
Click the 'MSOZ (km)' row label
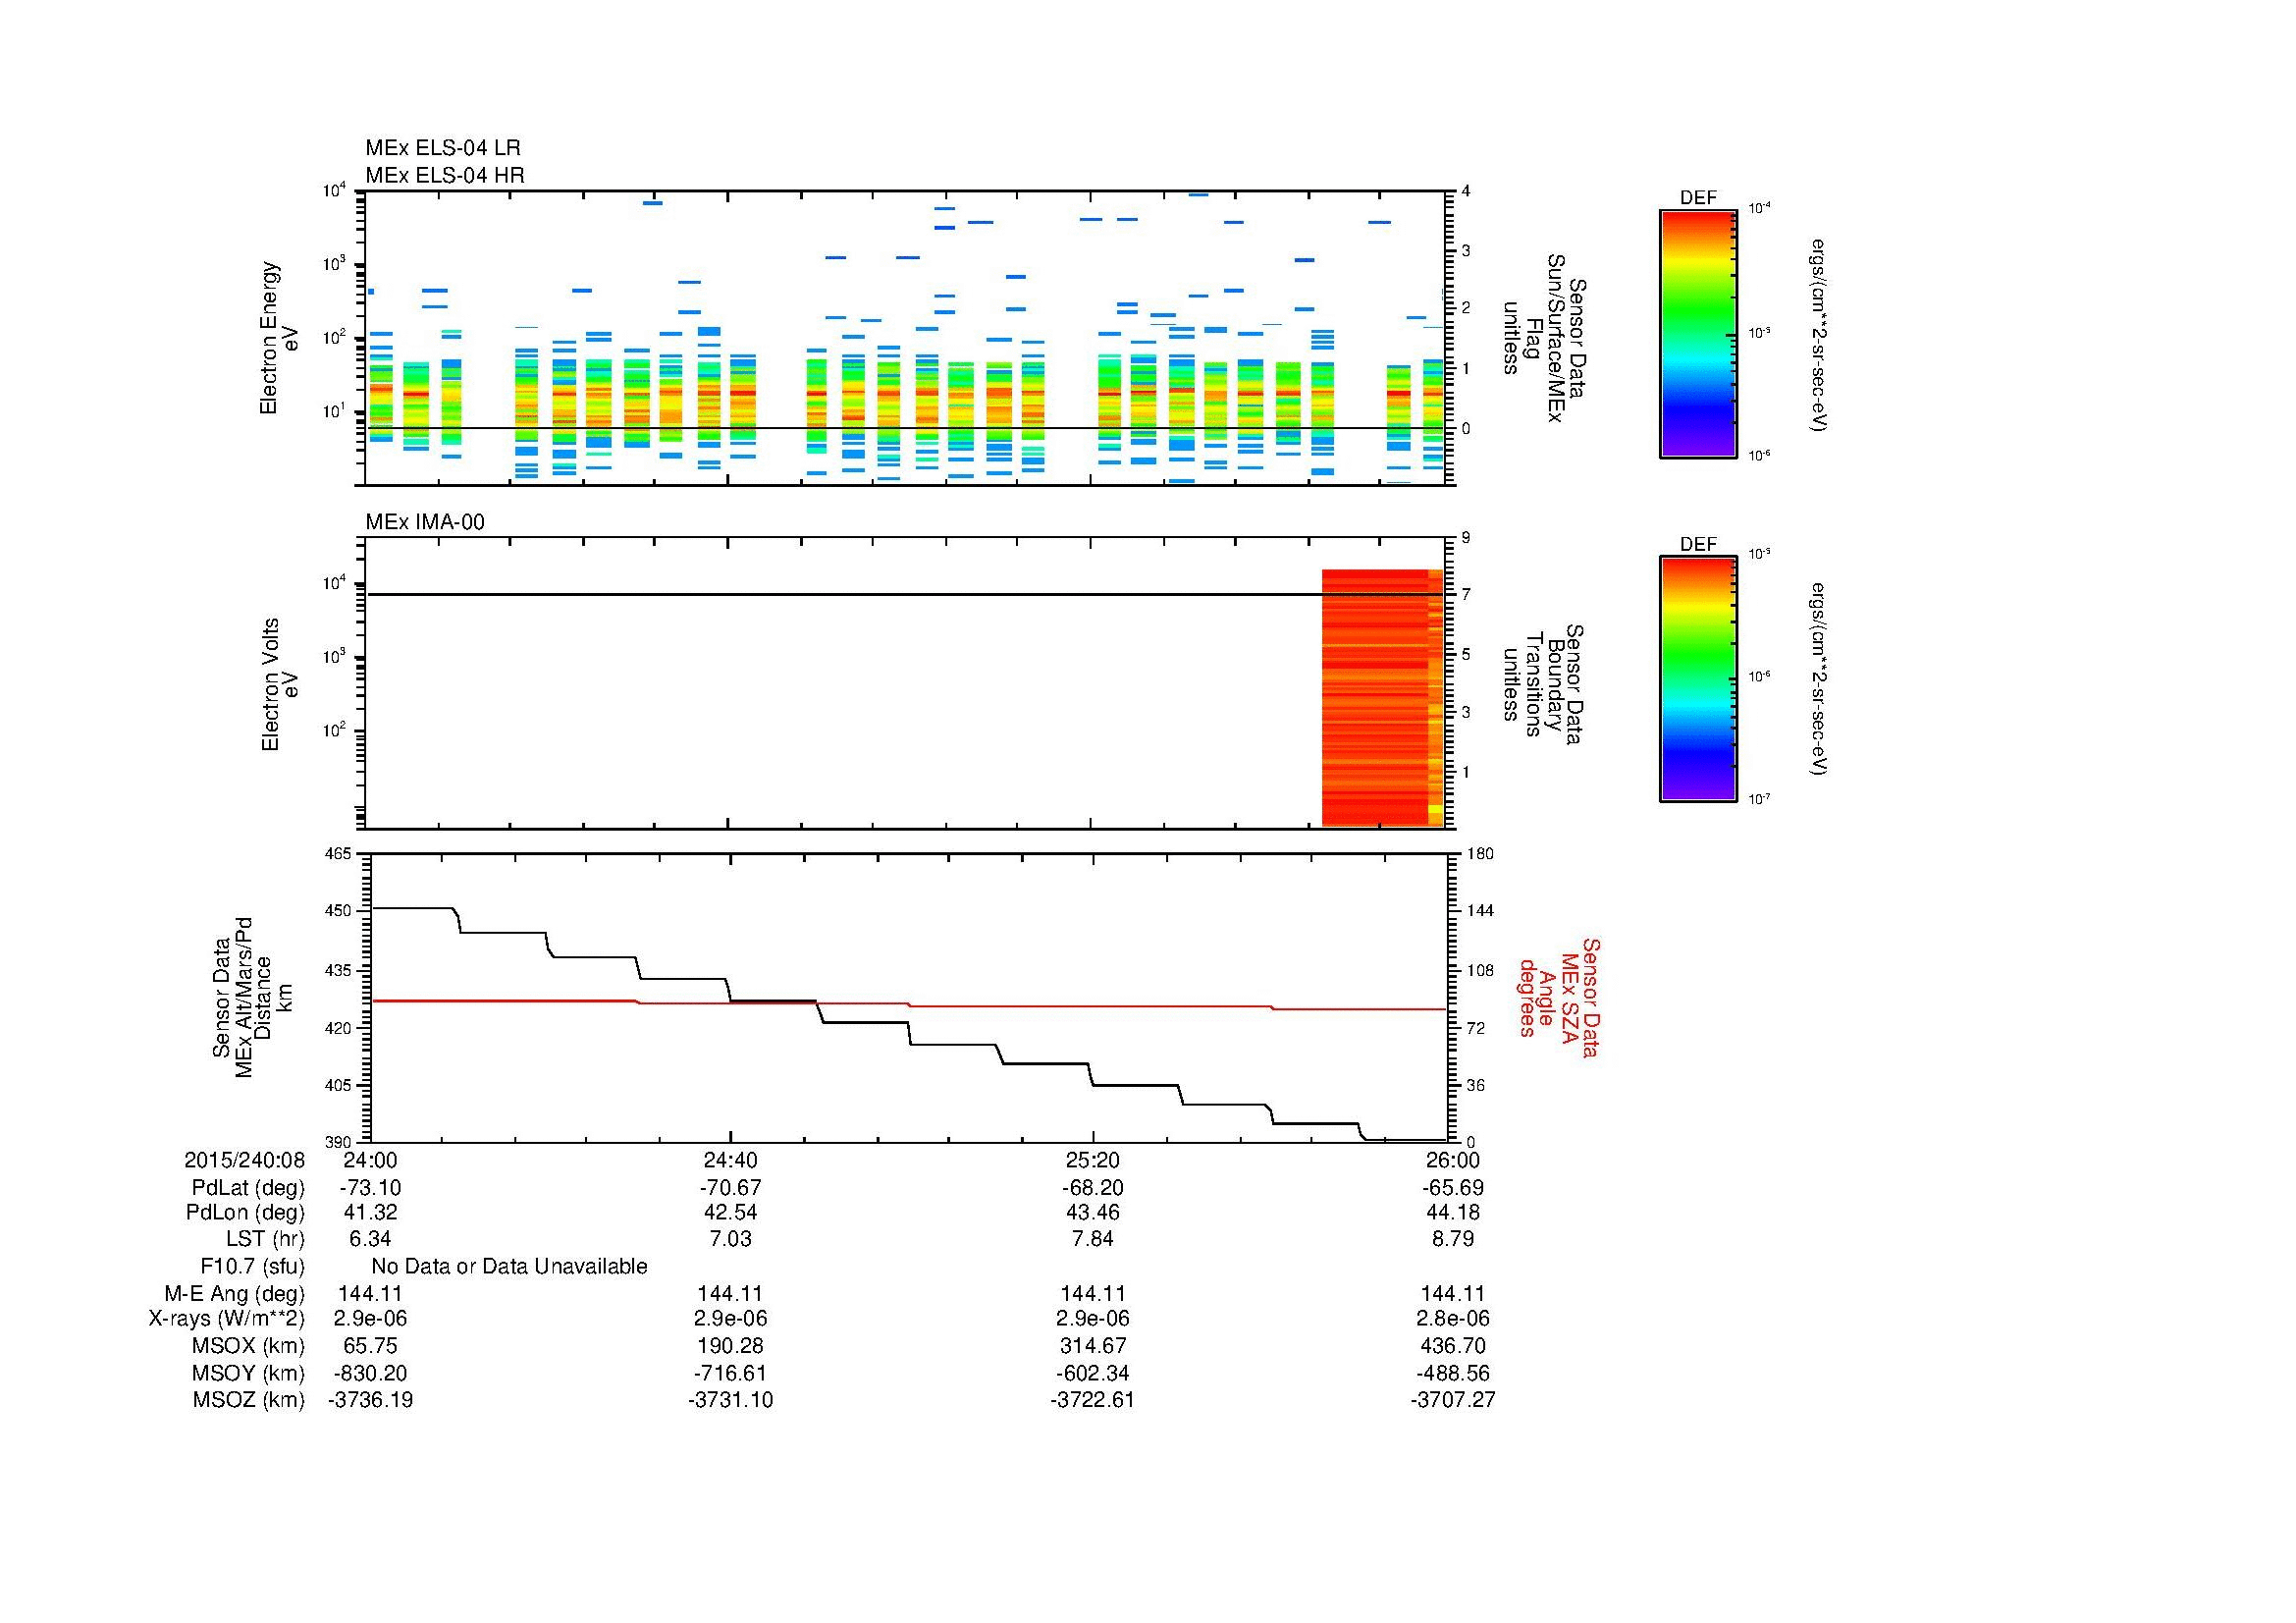tap(249, 1400)
